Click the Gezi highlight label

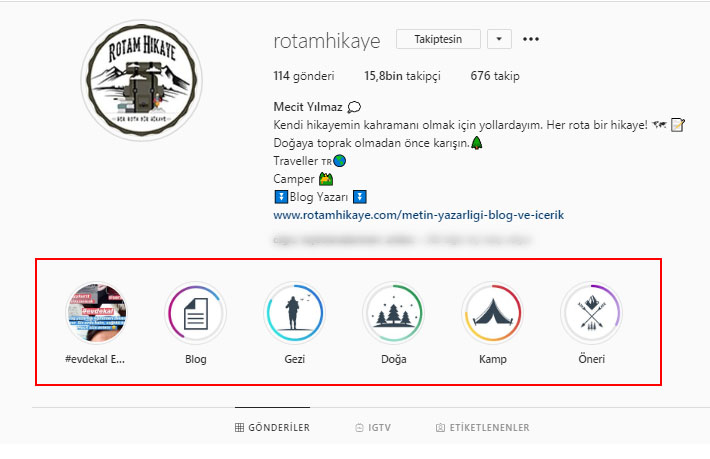tap(294, 359)
